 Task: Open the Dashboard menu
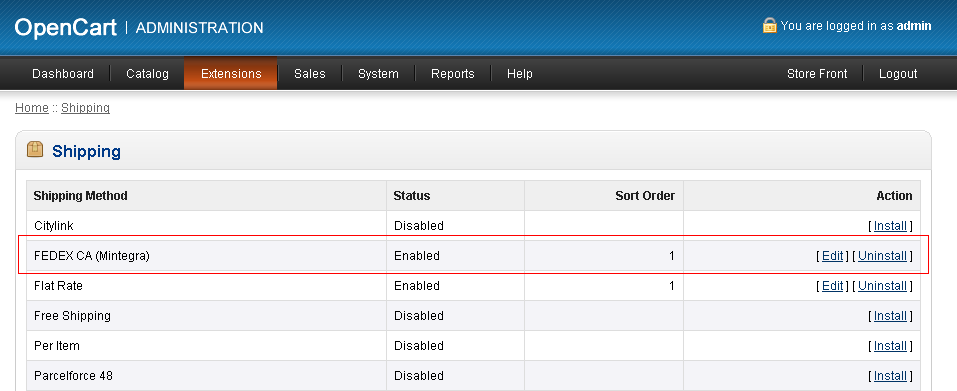(x=63, y=74)
